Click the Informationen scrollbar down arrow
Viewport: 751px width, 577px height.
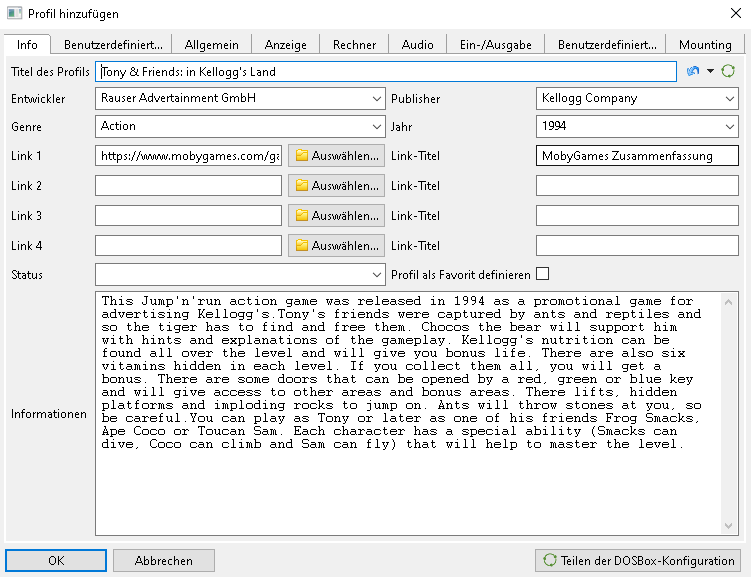[x=729, y=526]
